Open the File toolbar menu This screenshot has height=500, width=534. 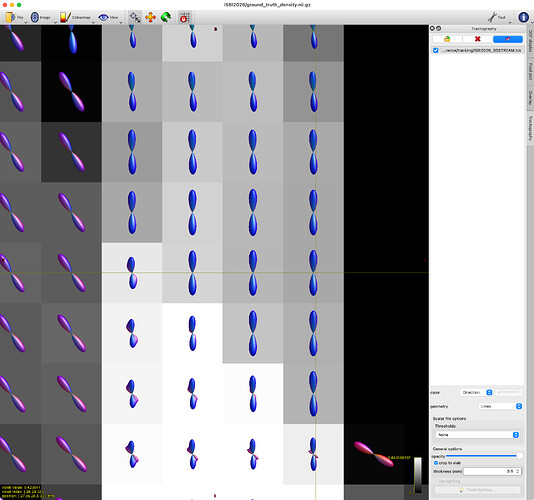(14, 17)
